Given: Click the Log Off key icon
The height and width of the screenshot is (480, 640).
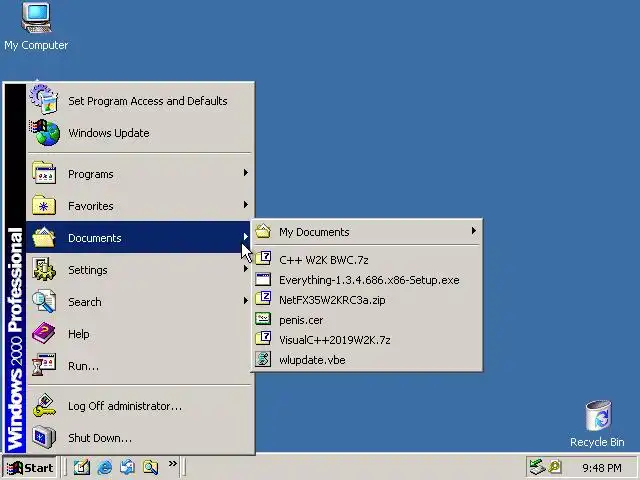Looking at the screenshot, I should tap(44, 405).
